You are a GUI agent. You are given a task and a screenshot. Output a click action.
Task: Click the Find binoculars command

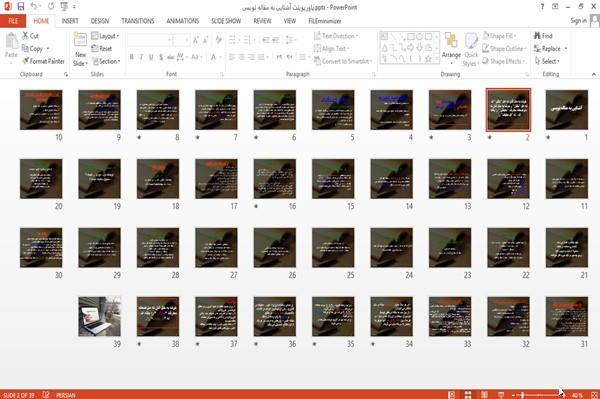coord(543,36)
